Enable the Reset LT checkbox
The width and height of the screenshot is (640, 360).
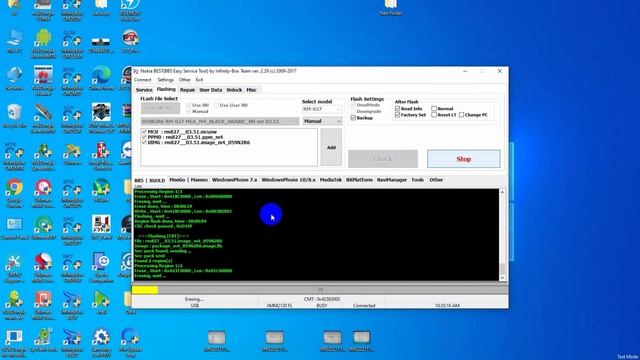click(x=434, y=115)
